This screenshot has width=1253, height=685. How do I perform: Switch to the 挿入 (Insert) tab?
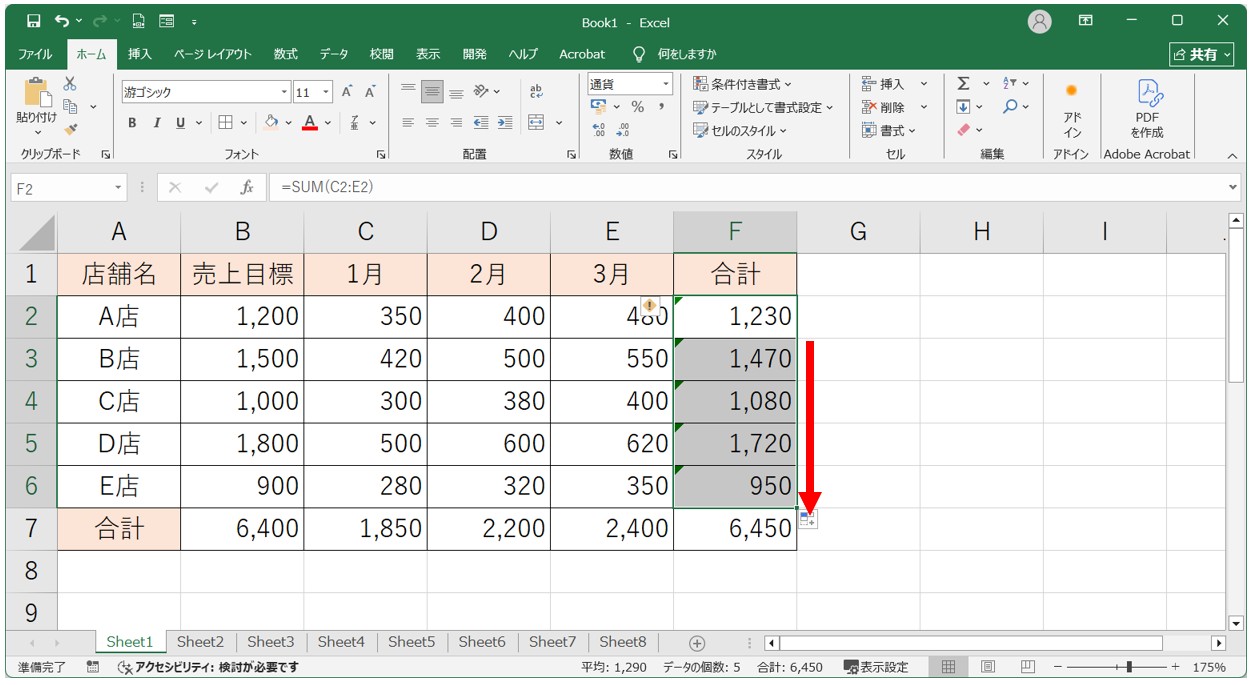tap(140, 54)
